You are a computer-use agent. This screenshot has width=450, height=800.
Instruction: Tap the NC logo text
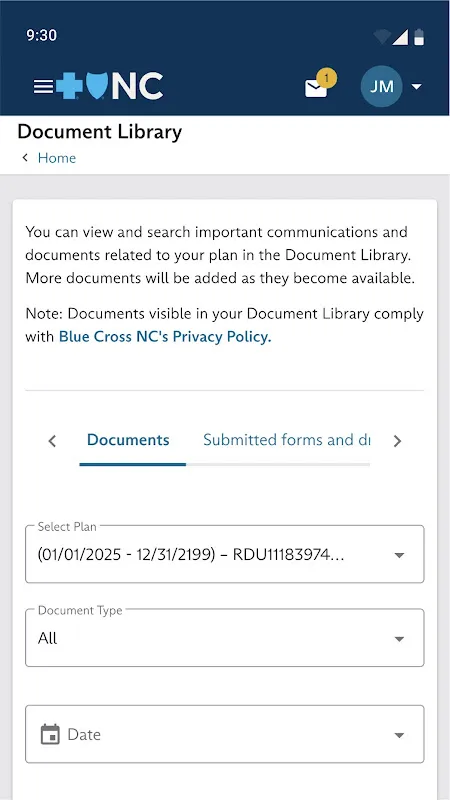(x=137, y=86)
